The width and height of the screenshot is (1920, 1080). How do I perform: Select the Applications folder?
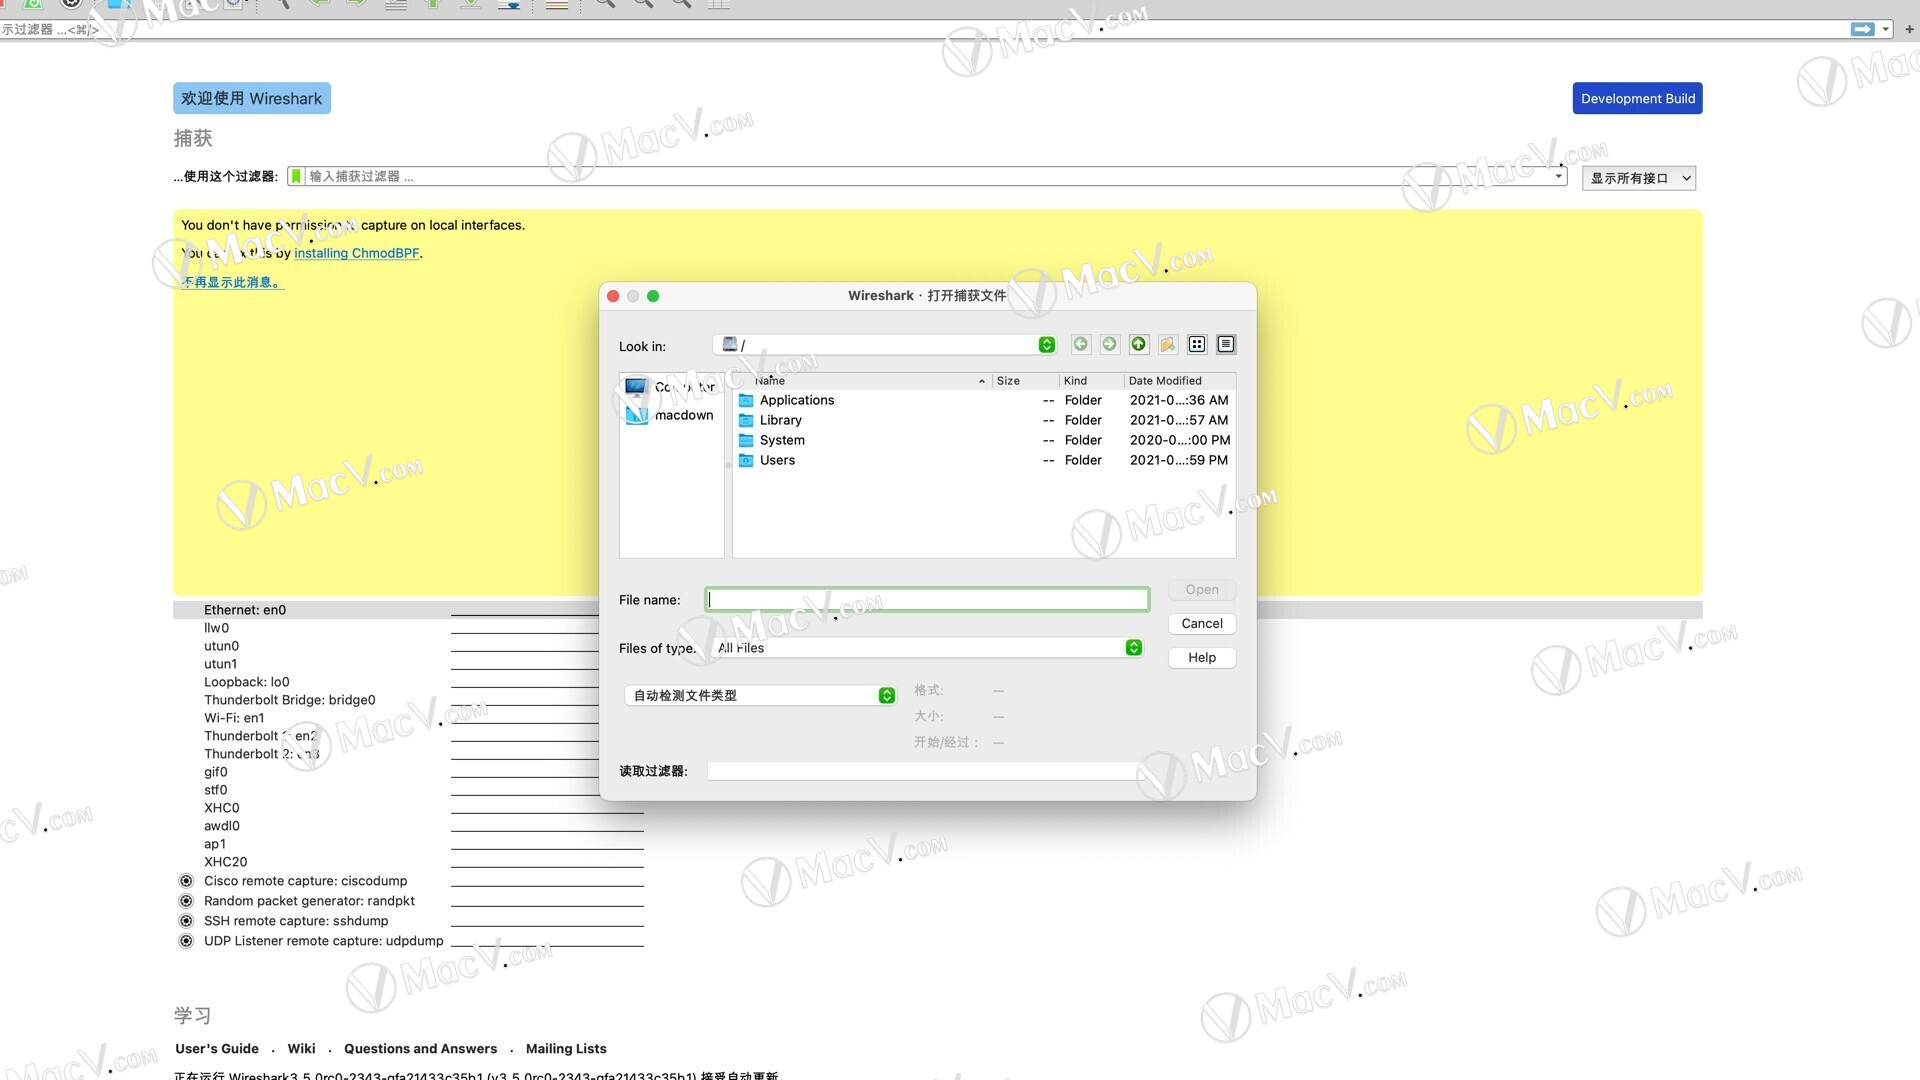pyautogui.click(x=796, y=400)
